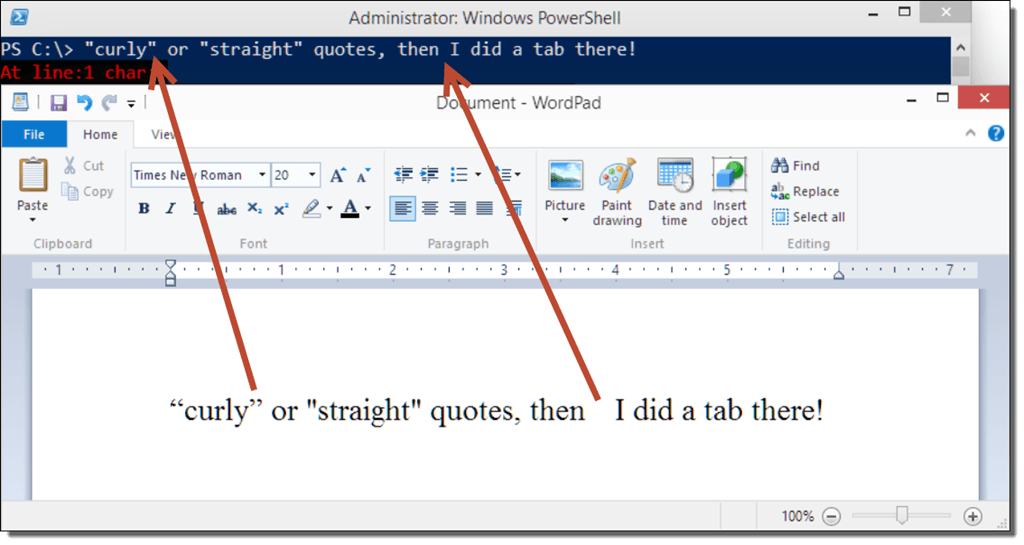Open WordPad Help question mark
Screen dimensions: 1024x545
coord(996,133)
